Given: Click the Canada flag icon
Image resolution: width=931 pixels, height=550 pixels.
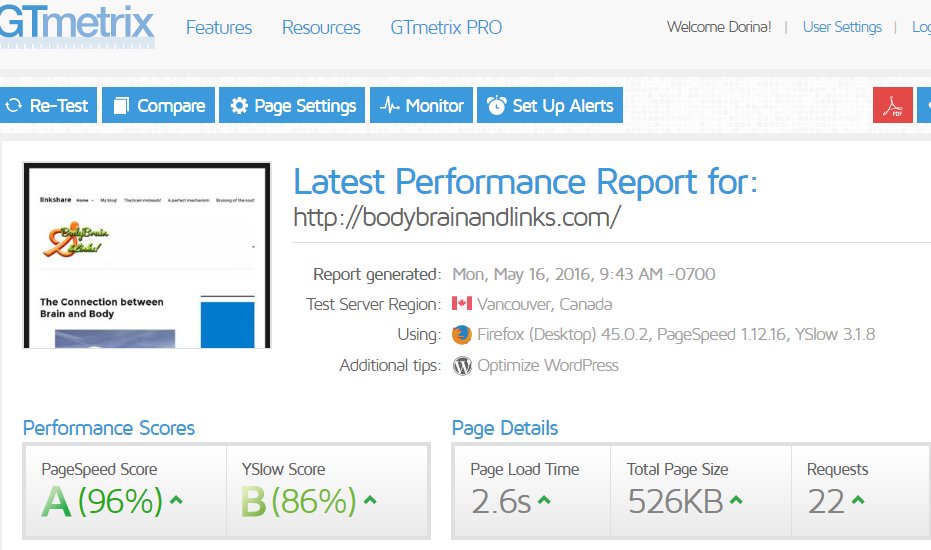Looking at the screenshot, I should click(461, 304).
